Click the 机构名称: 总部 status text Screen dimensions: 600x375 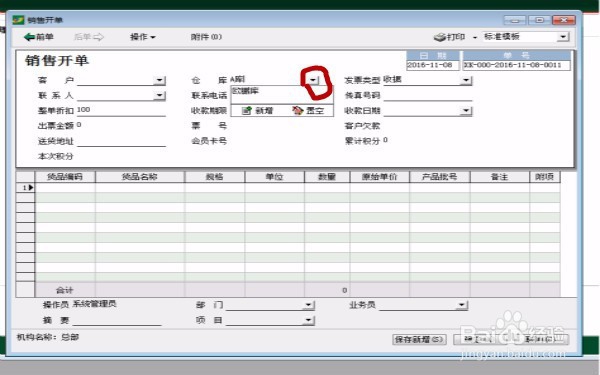pyautogui.click(x=48, y=337)
